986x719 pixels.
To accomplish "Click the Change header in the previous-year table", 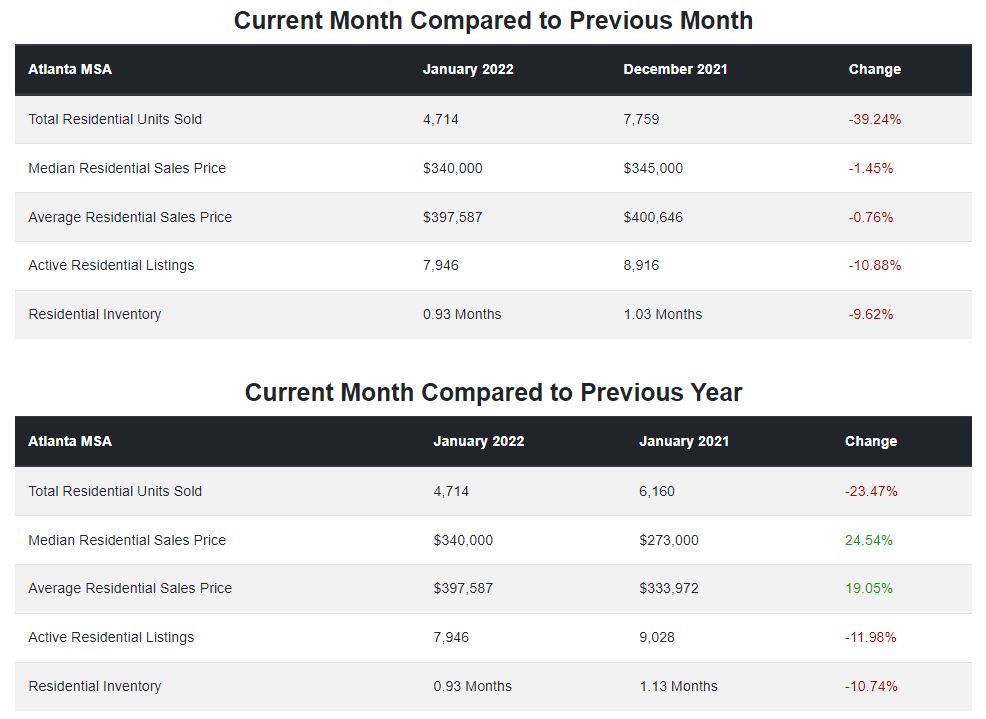I will (x=870, y=441).
